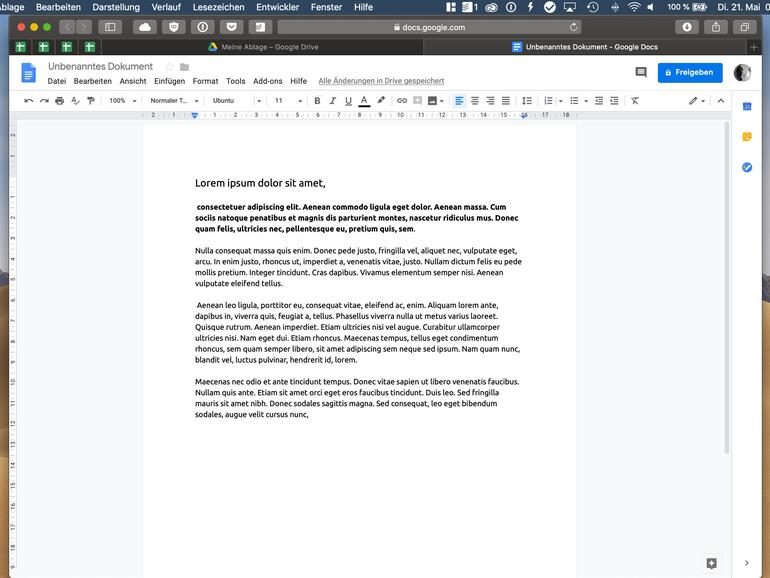Click the print icon in toolbar
770x578 pixels.
[59, 101]
